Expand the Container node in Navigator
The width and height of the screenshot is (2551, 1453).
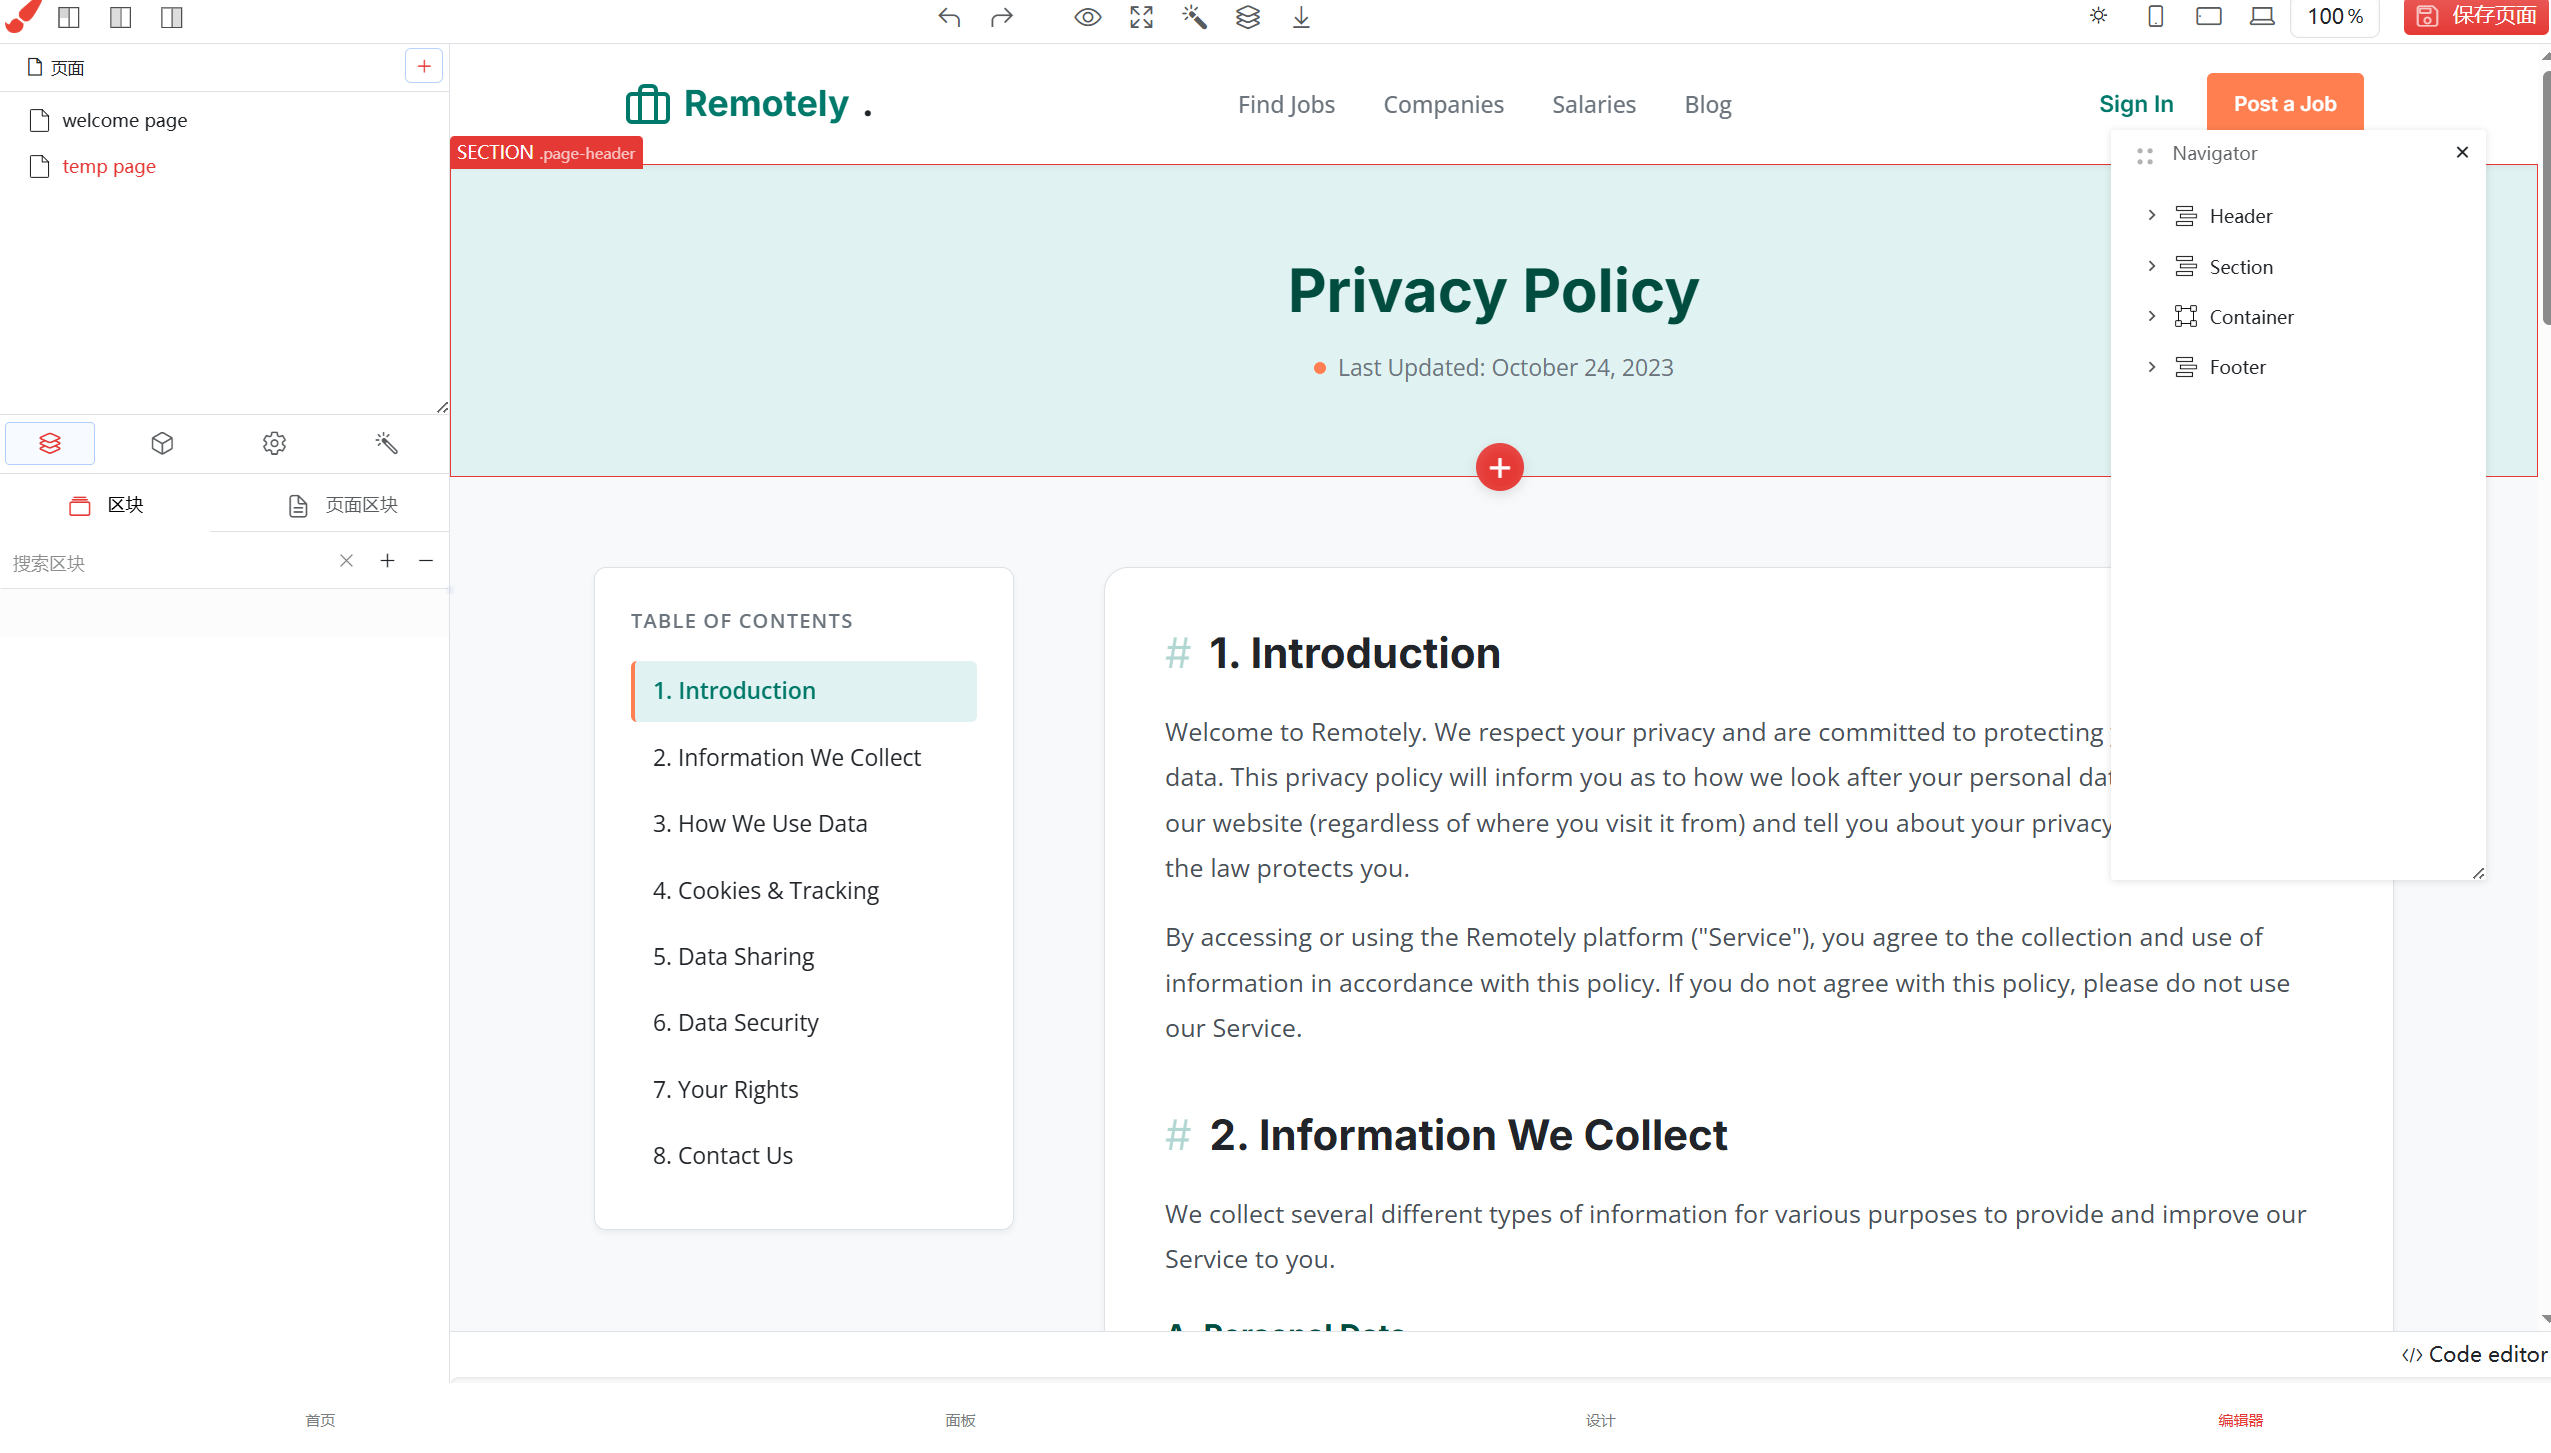click(2152, 316)
